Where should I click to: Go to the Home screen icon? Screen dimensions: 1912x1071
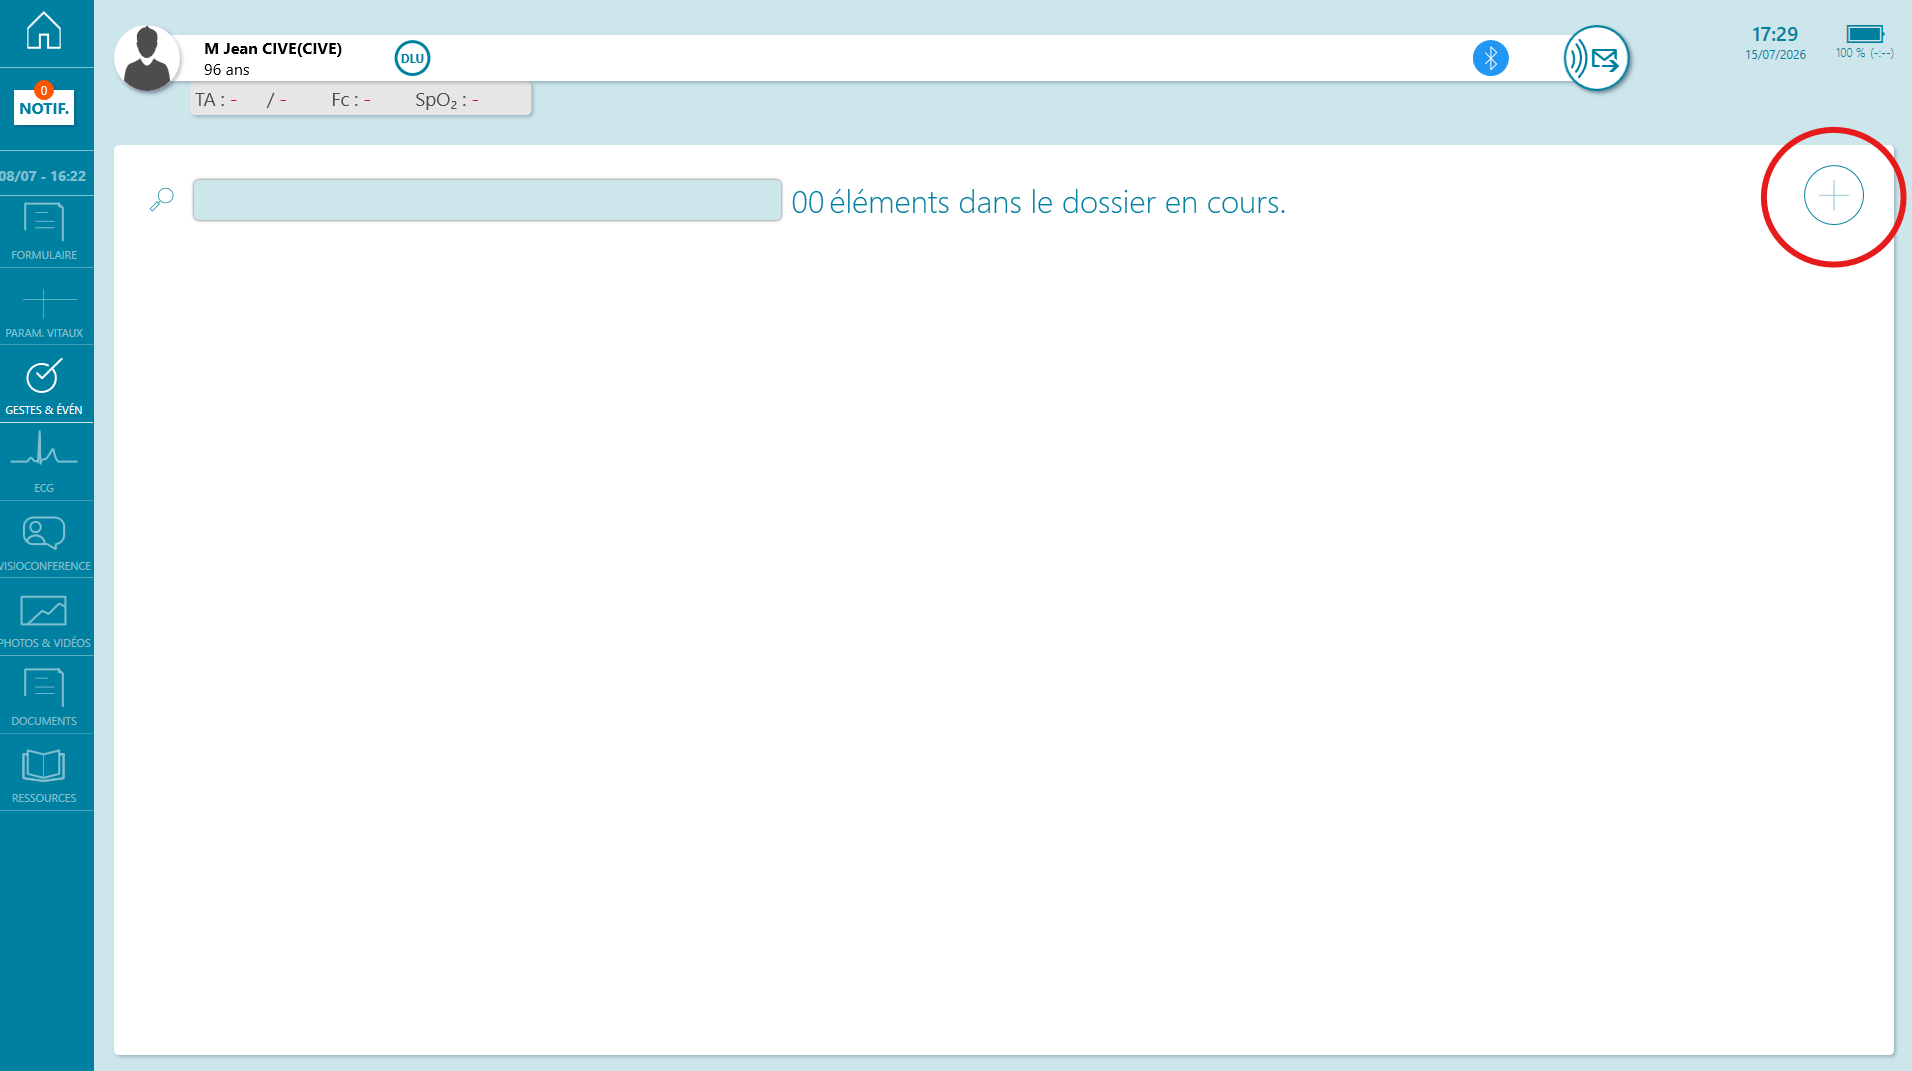(44, 30)
